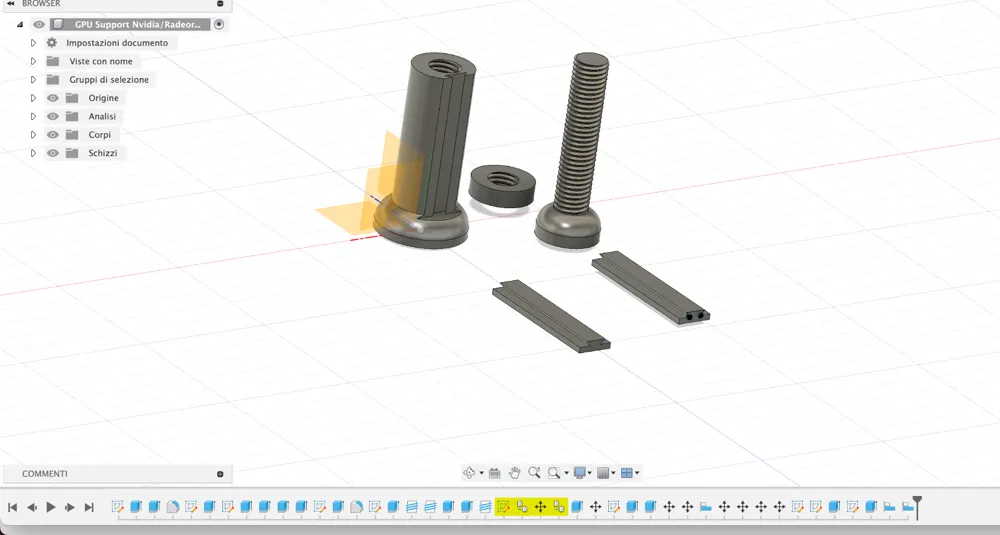Select the Analisi label
Image resolution: width=1000 pixels, height=535 pixels.
[x=102, y=117]
